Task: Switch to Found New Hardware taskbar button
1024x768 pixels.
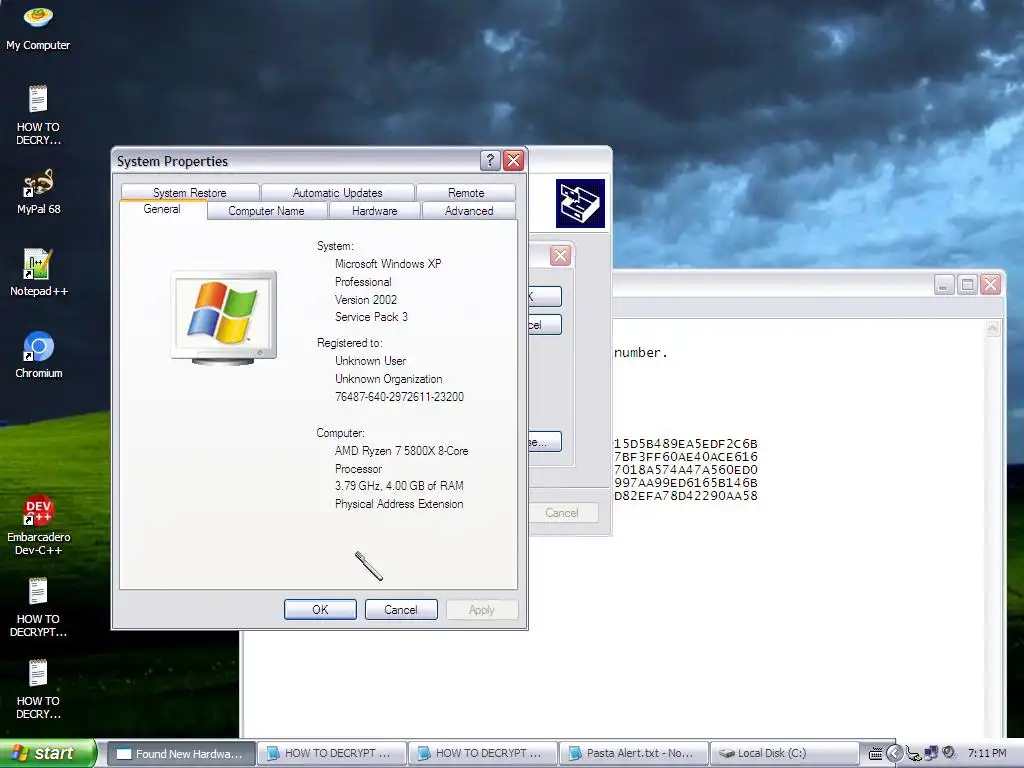Action: tap(181, 753)
